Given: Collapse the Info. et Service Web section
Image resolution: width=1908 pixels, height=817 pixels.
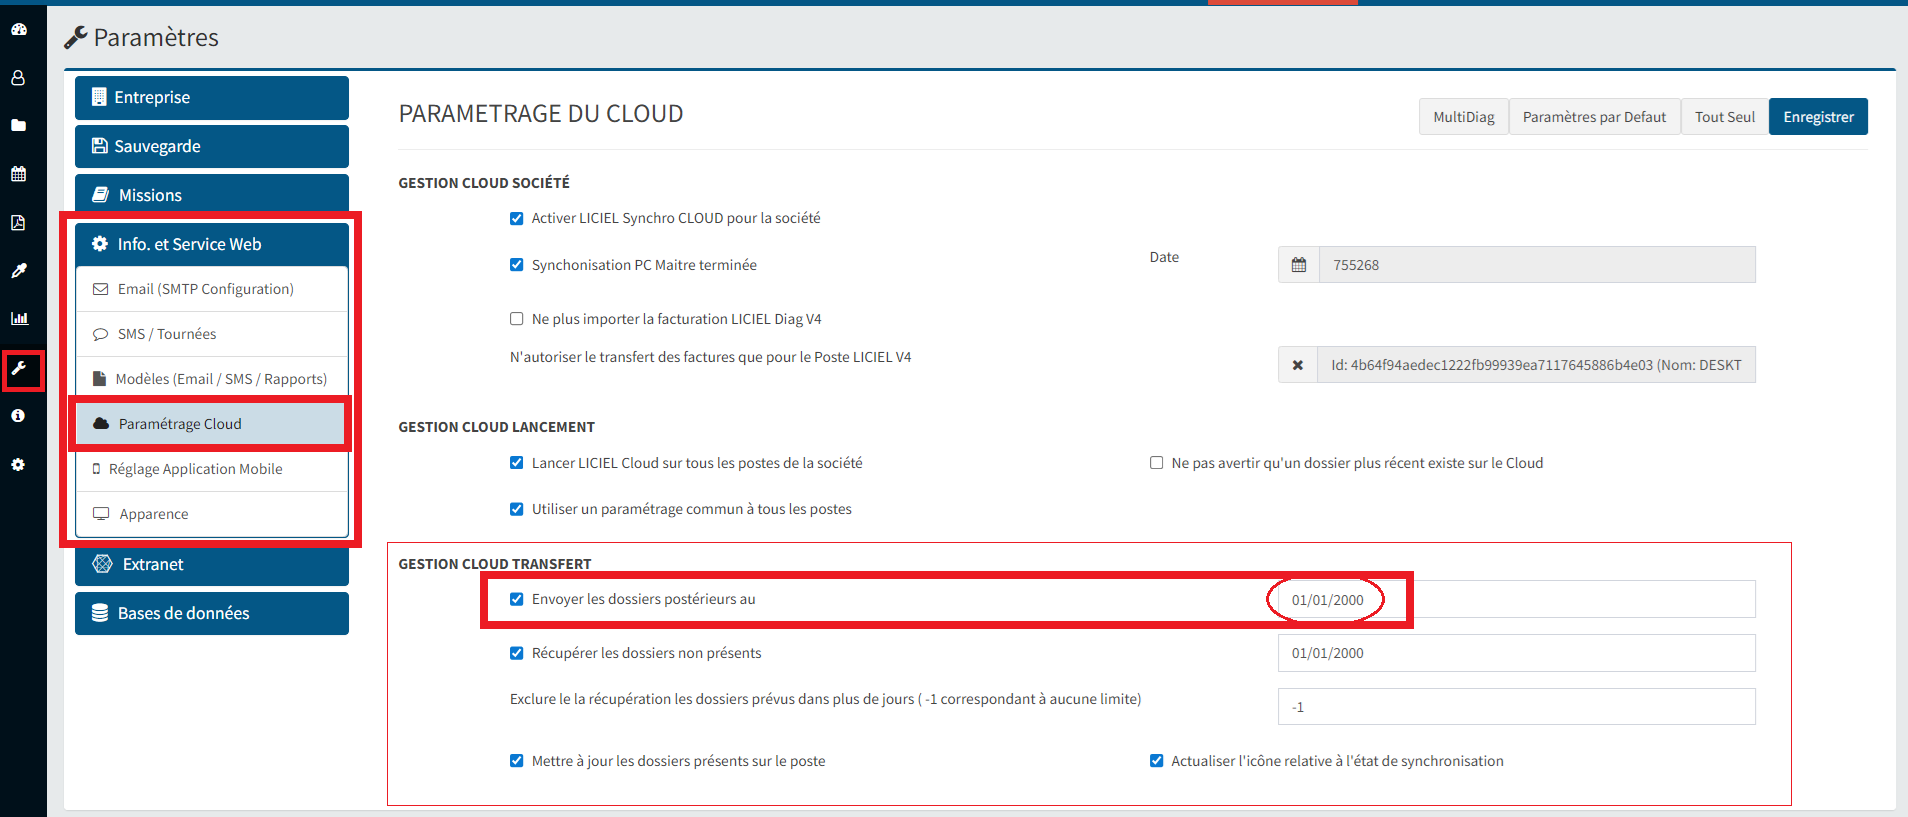Looking at the screenshot, I should [x=212, y=244].
